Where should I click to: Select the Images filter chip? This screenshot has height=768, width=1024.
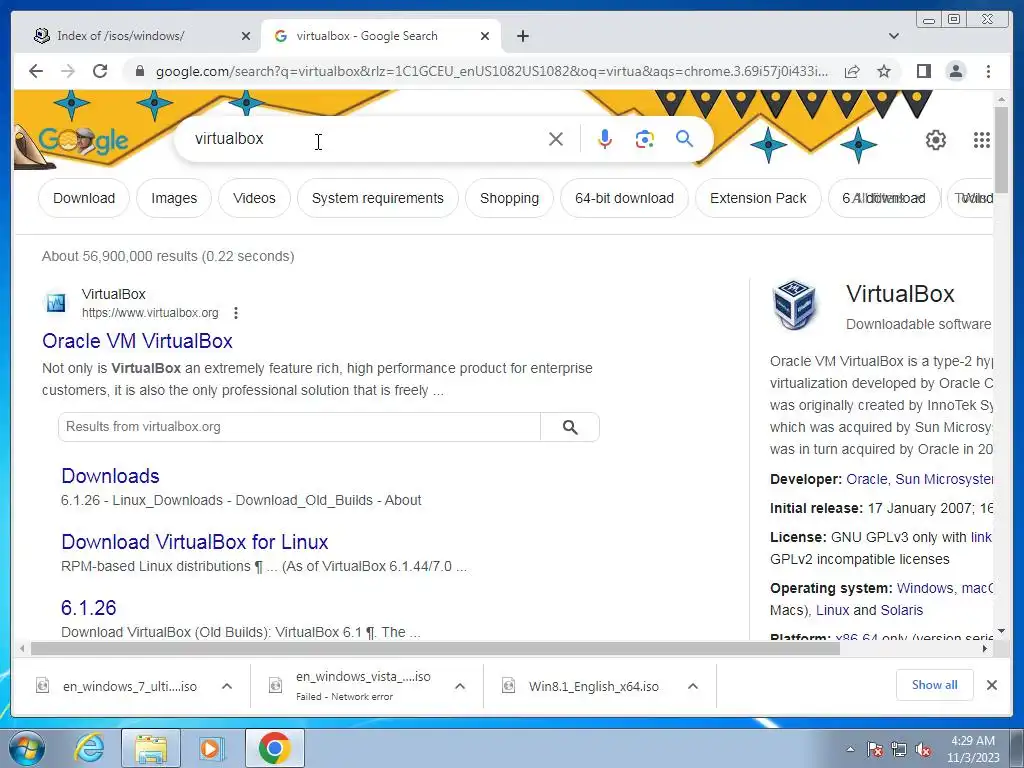174,198
